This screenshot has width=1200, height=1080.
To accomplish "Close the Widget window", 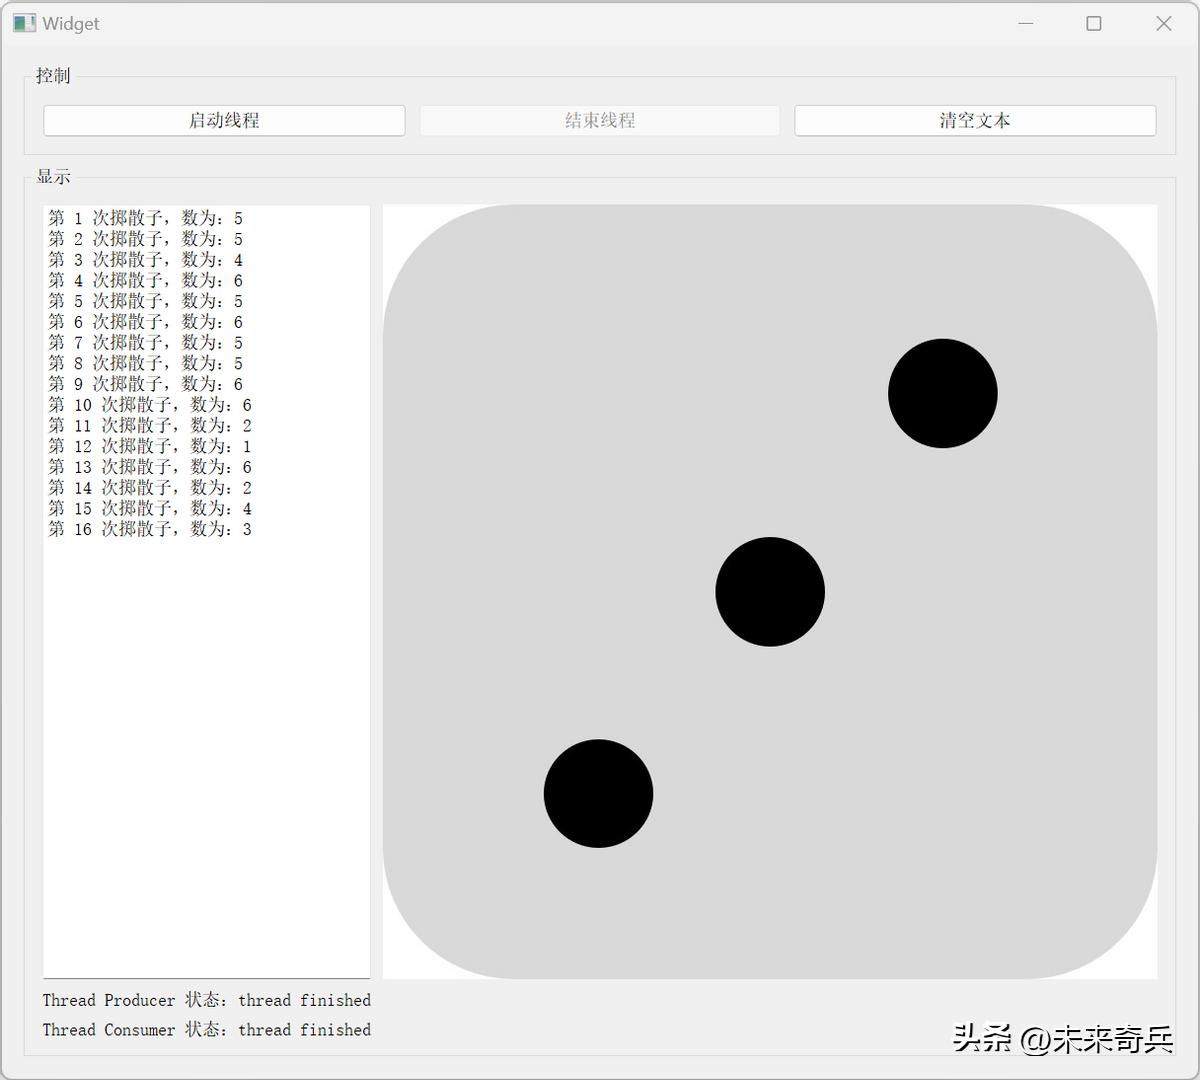I will [x=1164, y=23].
